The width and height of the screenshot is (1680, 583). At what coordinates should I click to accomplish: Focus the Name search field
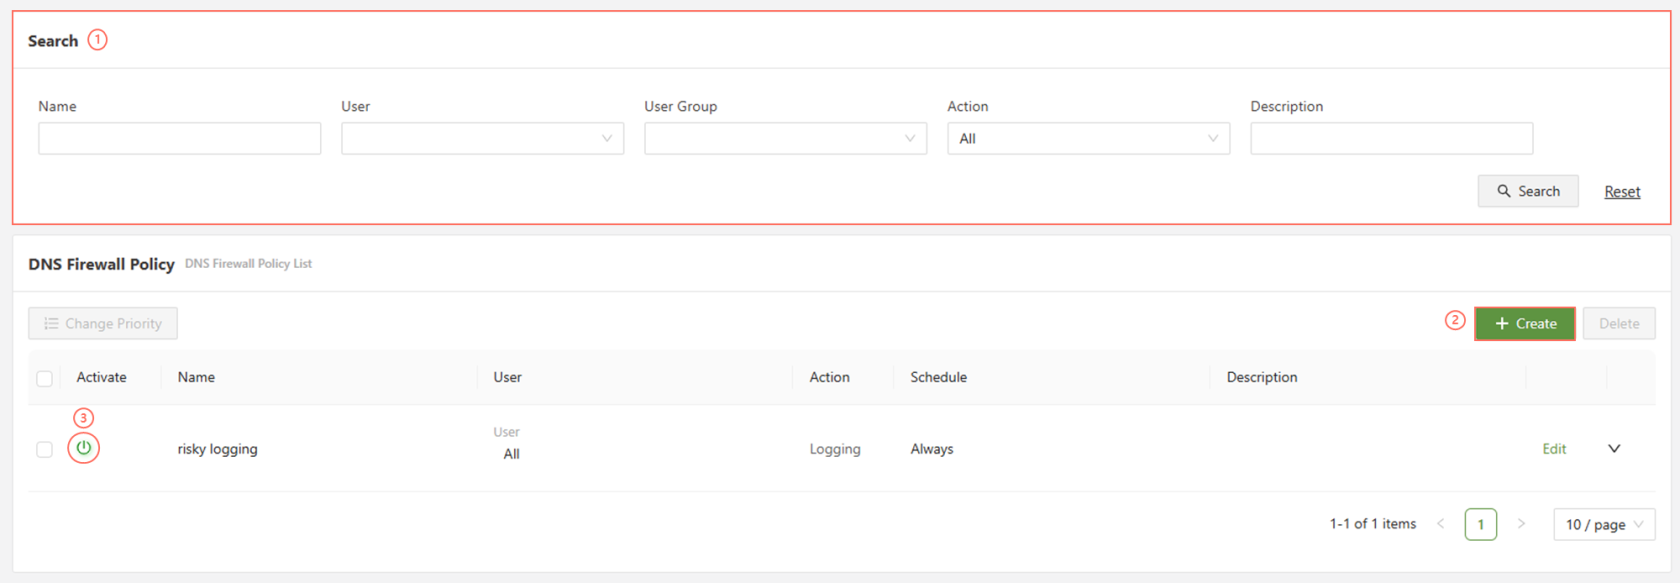(x=179, y=139)
